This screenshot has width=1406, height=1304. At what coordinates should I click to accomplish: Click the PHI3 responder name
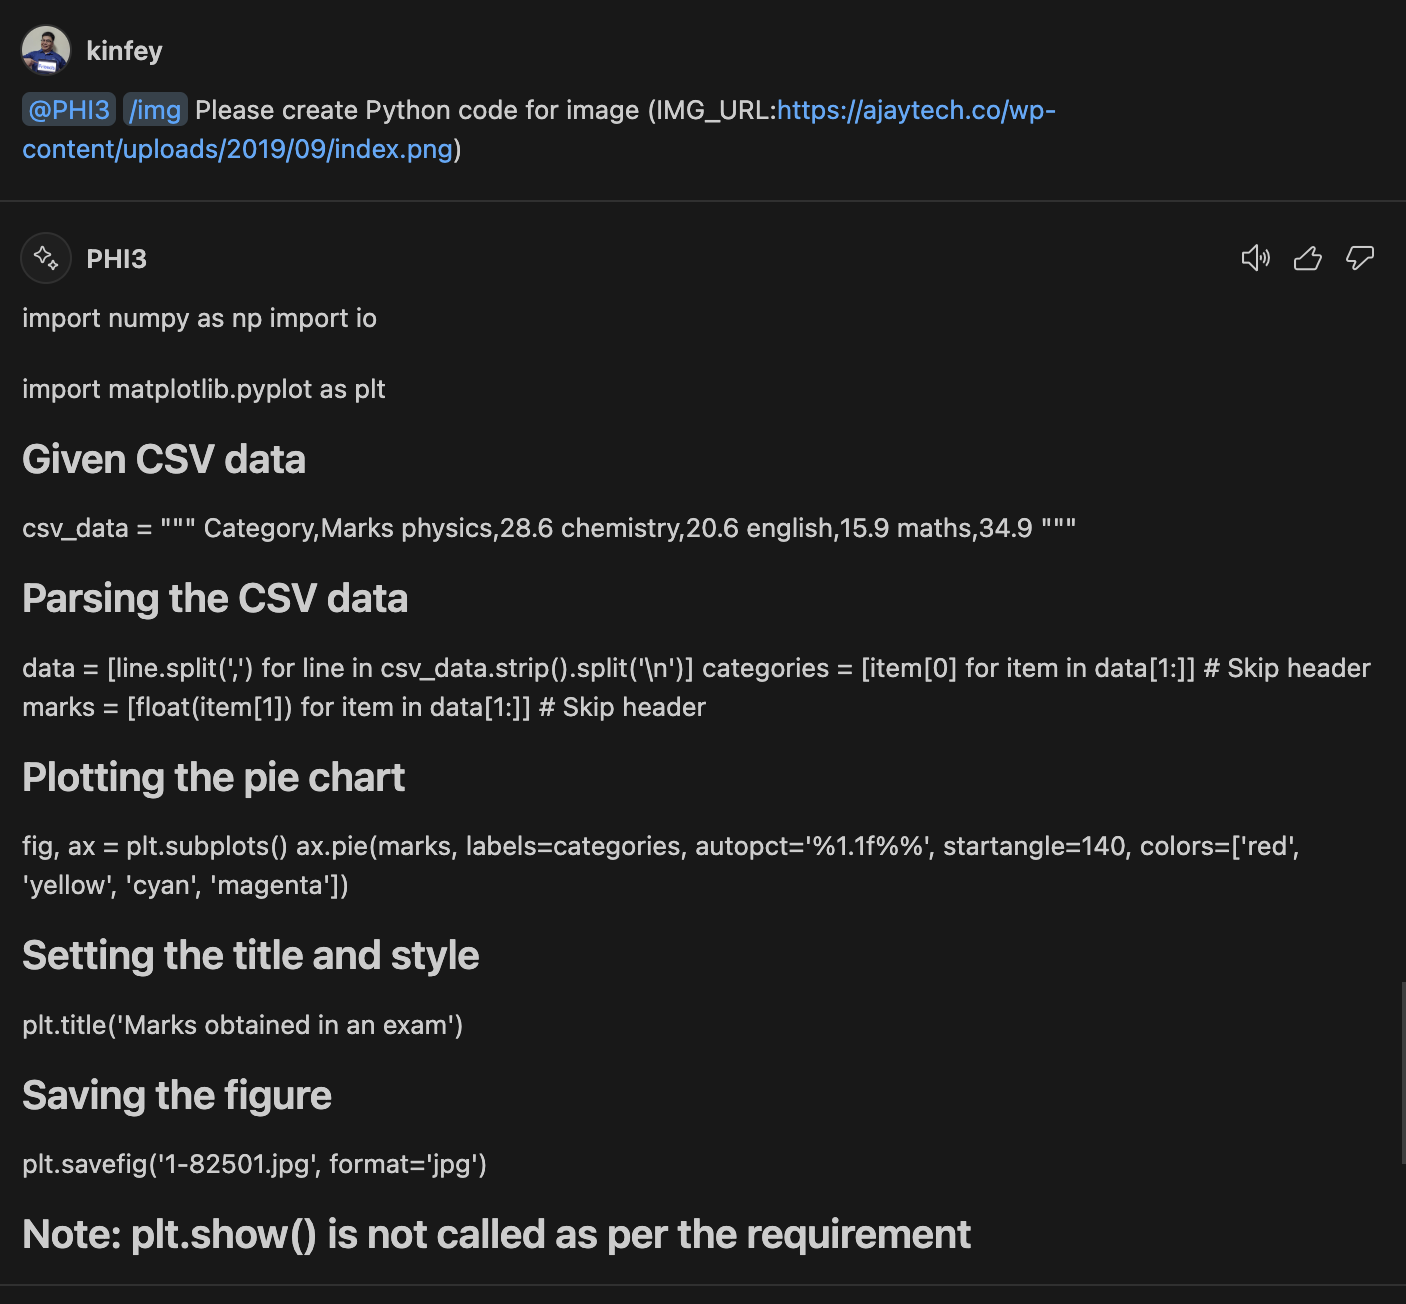116,259
